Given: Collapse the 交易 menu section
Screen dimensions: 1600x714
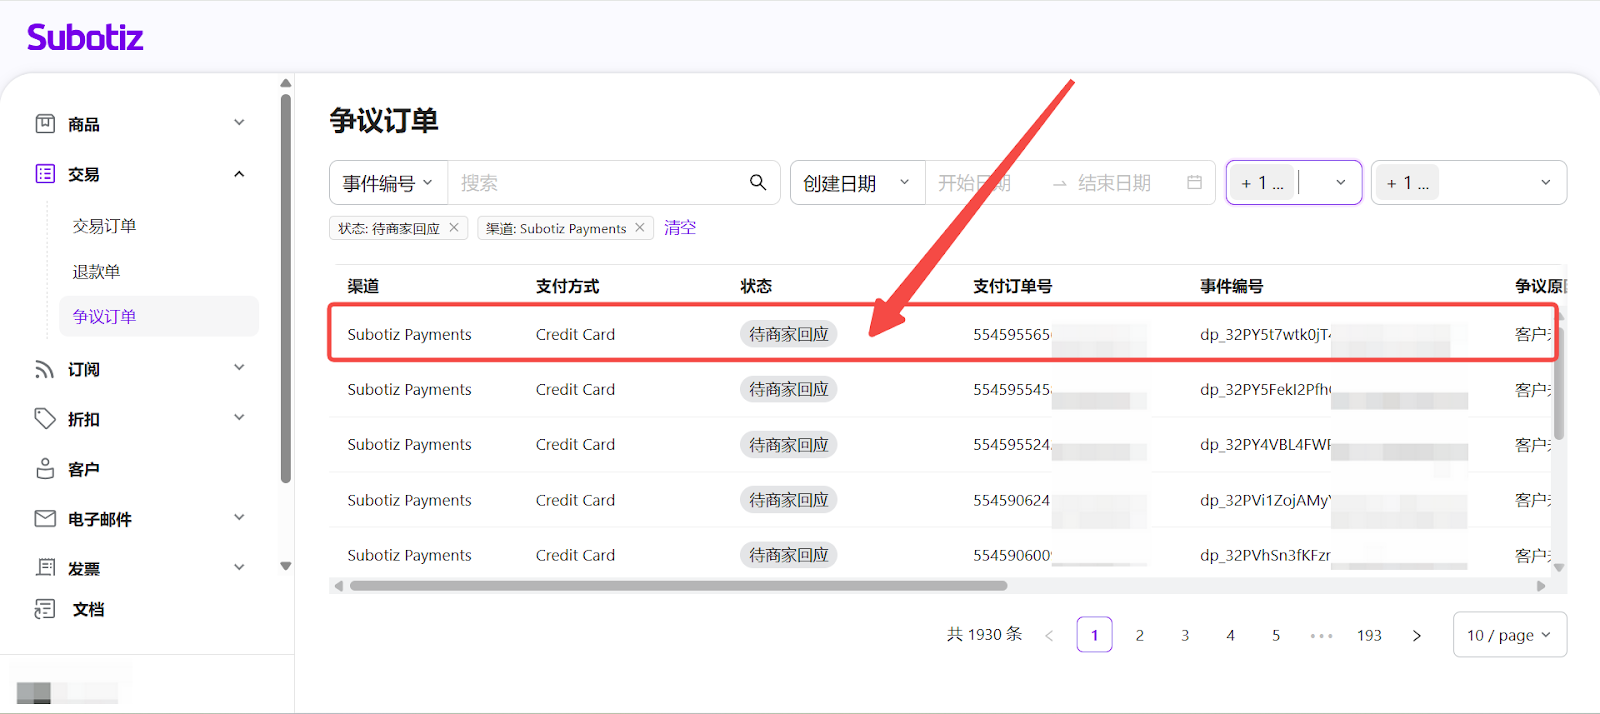Looking at the screenshot, I should click(239, 174).
